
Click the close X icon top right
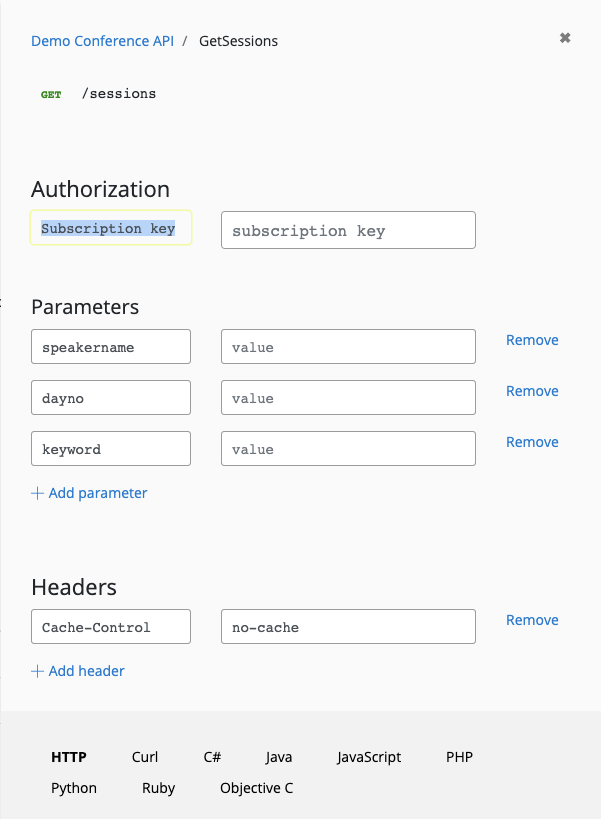coord(565,38)
